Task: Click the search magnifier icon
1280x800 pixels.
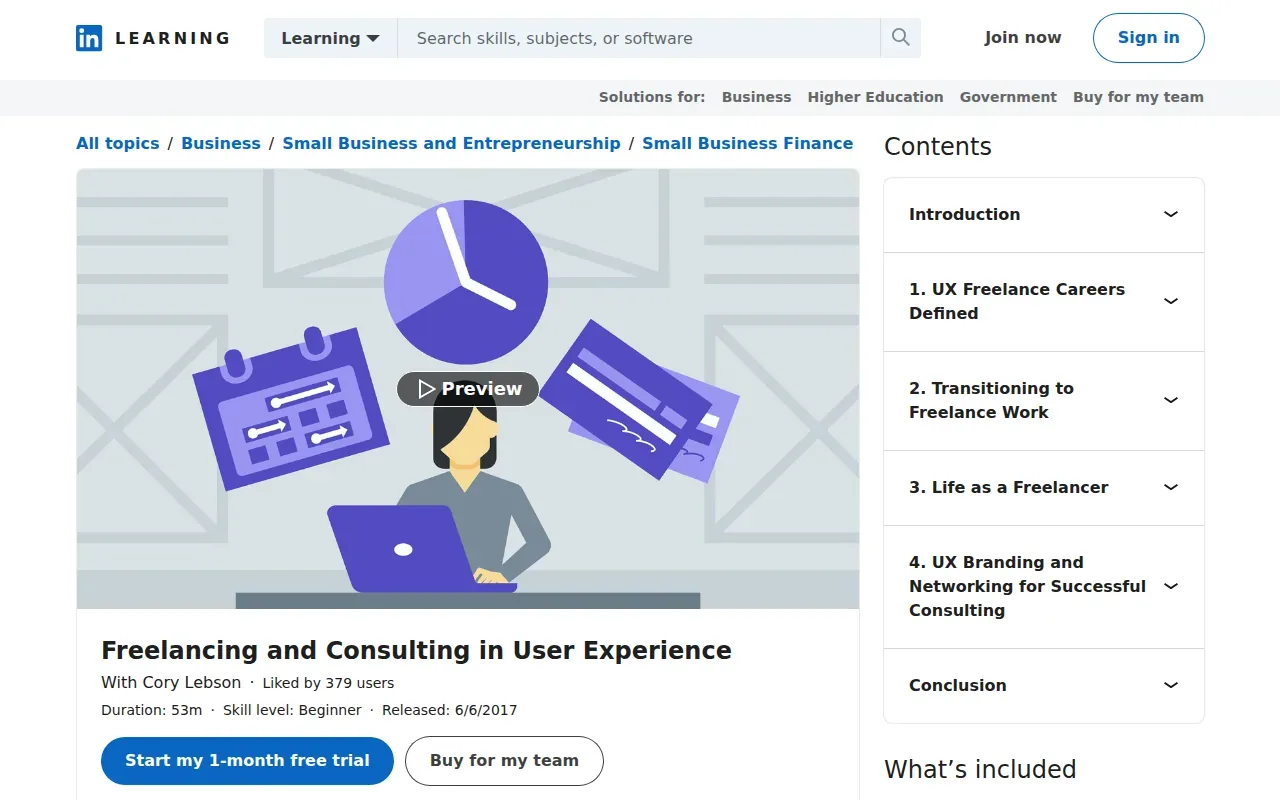Action: click(x=901, y=38)
